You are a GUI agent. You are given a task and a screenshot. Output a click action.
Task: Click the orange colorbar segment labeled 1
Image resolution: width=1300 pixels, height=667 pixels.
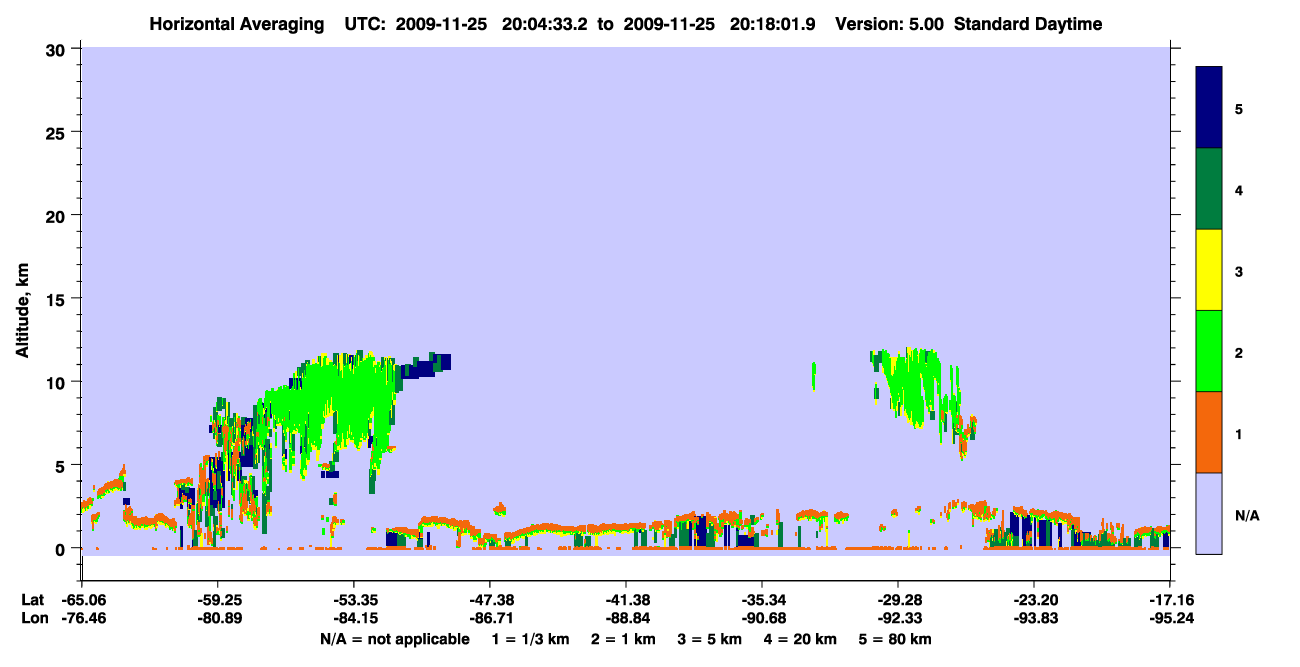pyautogui.click(x=1209, y=432)
